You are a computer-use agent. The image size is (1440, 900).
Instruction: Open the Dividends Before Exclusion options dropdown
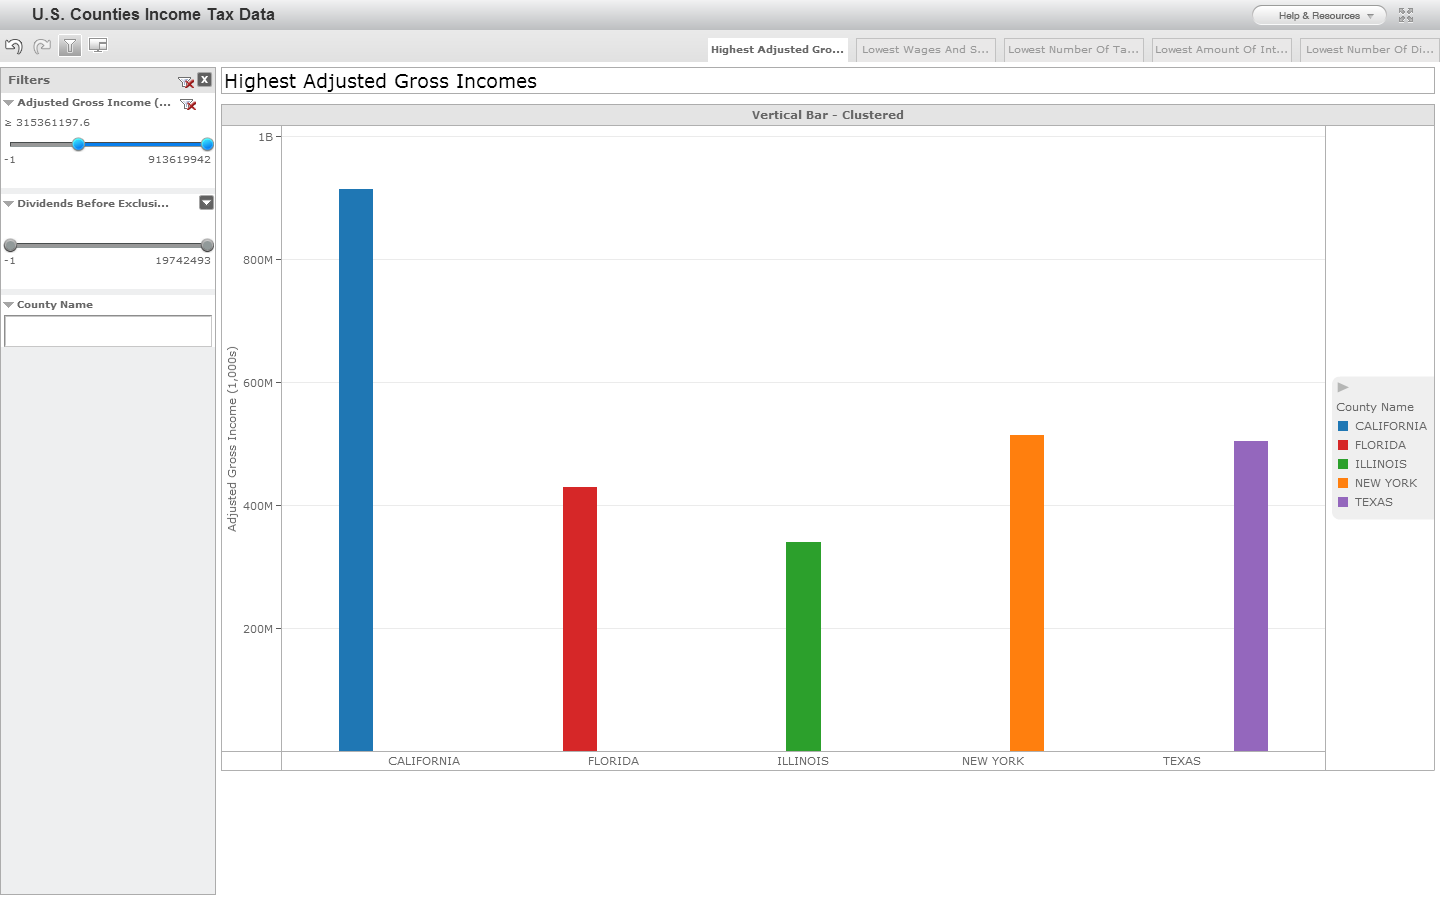(x=206, y=203)
